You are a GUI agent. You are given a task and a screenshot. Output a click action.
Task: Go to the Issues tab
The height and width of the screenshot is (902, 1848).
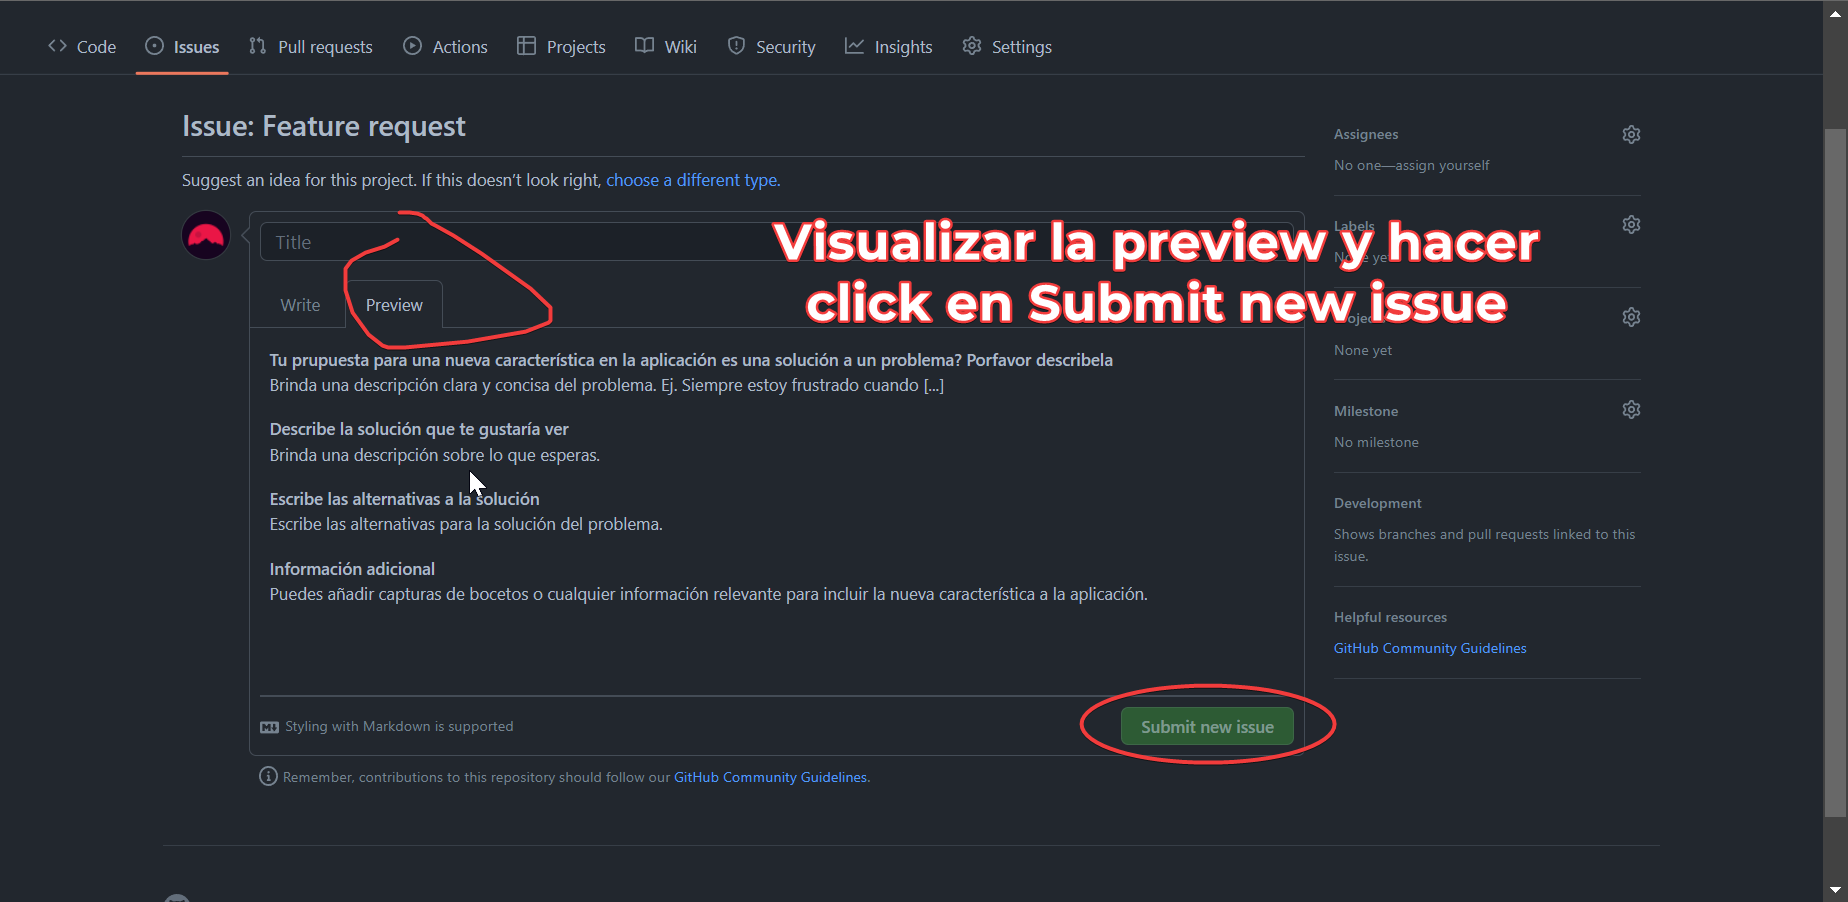(182, 47)
